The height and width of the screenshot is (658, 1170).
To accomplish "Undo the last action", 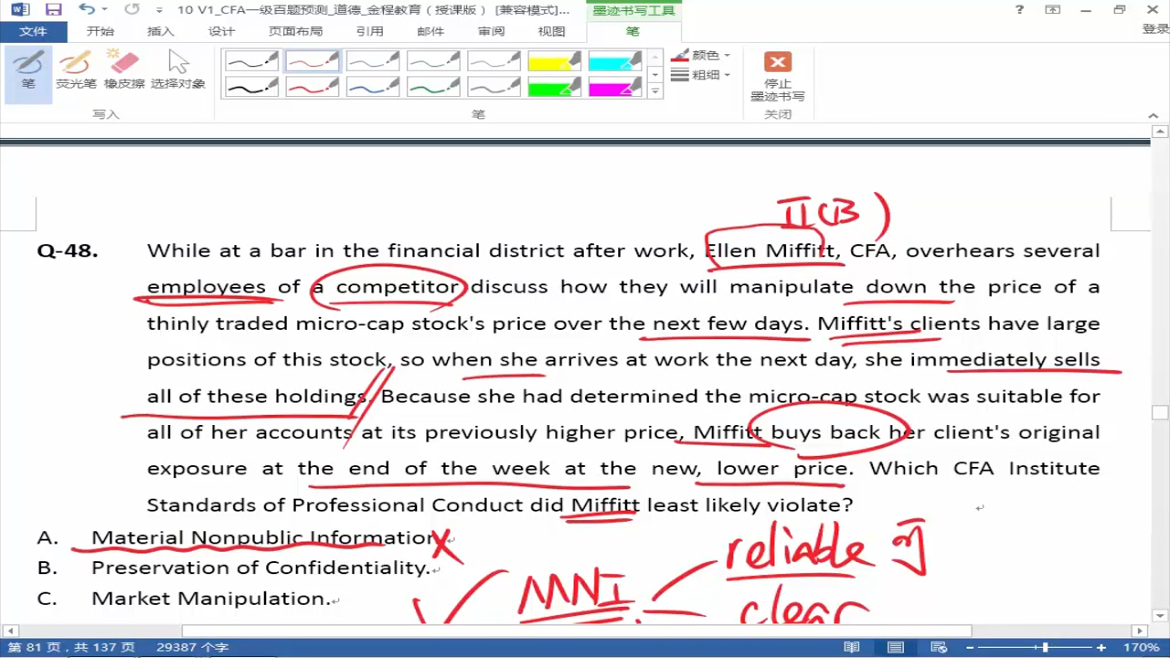I will tap(87, 10).
